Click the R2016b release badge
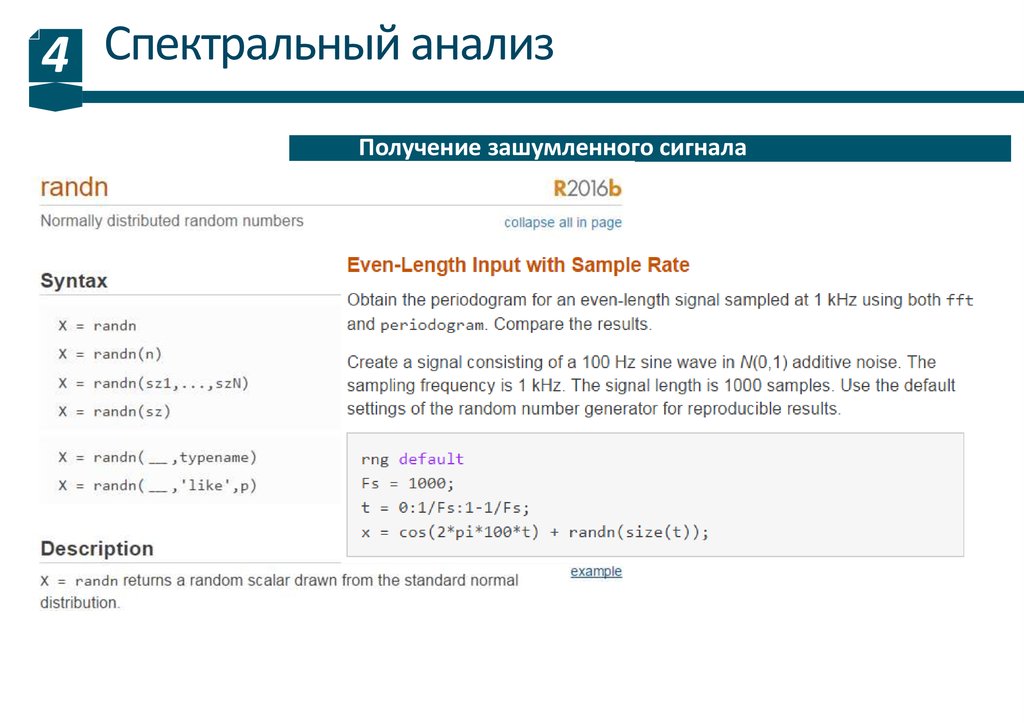The width and height of the screenshot is (1024, 723). tap(587, 188)
